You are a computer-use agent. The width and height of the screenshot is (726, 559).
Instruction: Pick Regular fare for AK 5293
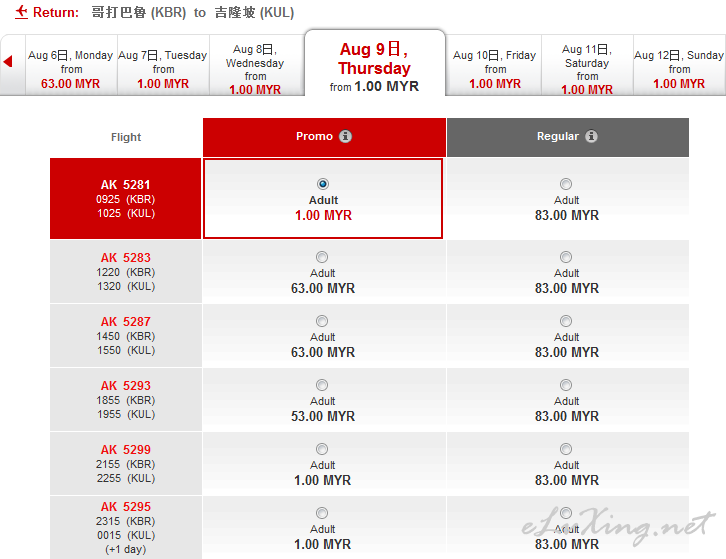coord(566,385)
